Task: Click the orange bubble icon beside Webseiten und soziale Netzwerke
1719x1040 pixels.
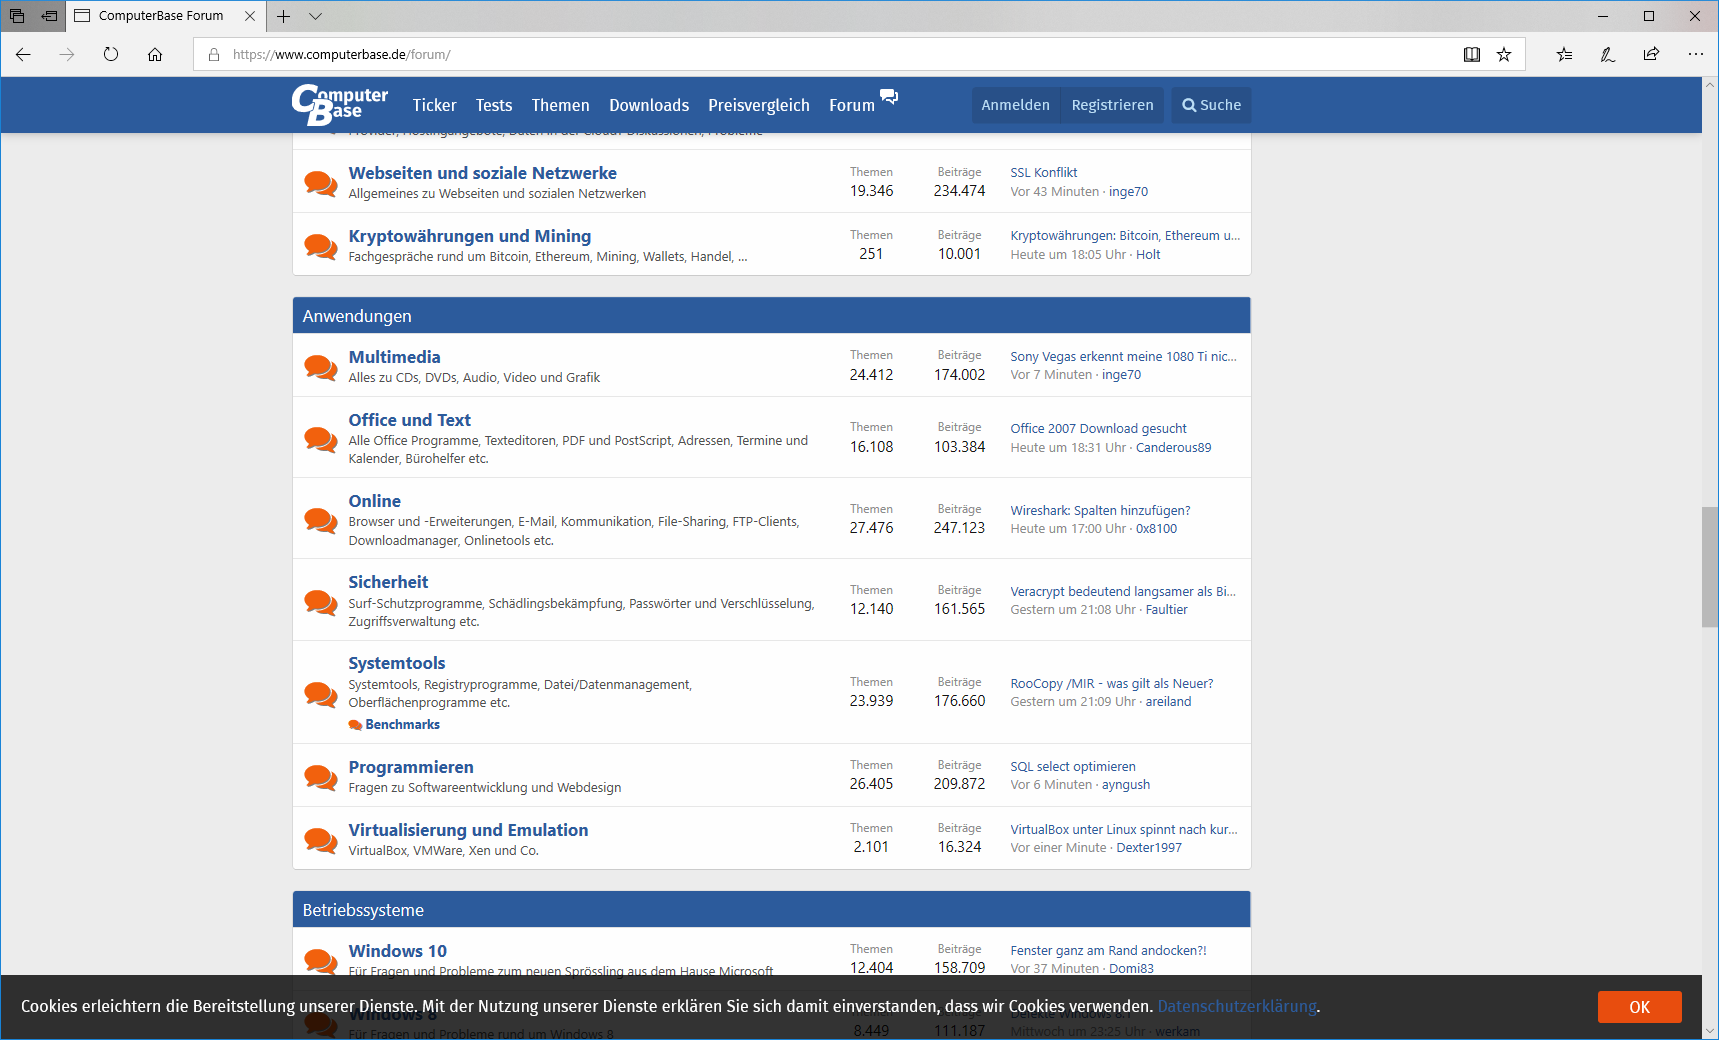Action: pos(321,183)
